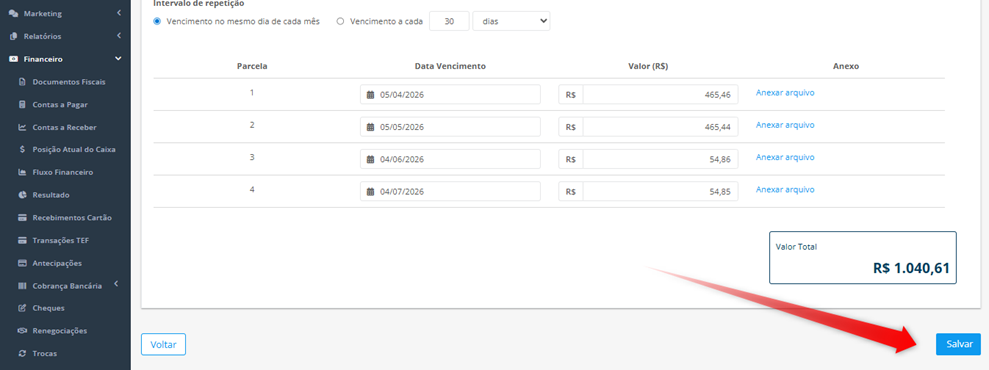Image resolution: width=989 pixels, height=370 pixels.
Task: Click calendar icon for parcela 1 date
Action: 371,95
